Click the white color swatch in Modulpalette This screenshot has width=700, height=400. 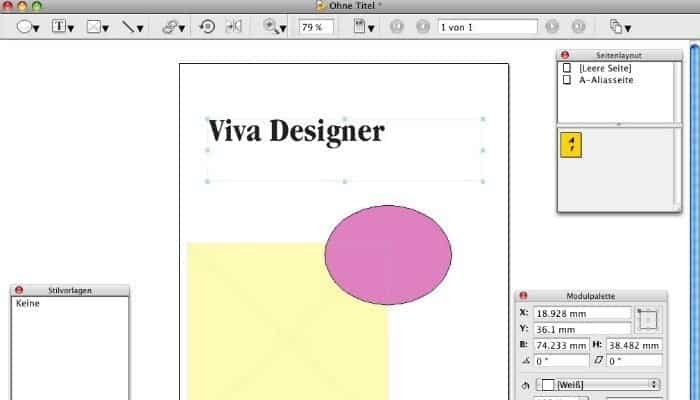[x=548, y=385]
